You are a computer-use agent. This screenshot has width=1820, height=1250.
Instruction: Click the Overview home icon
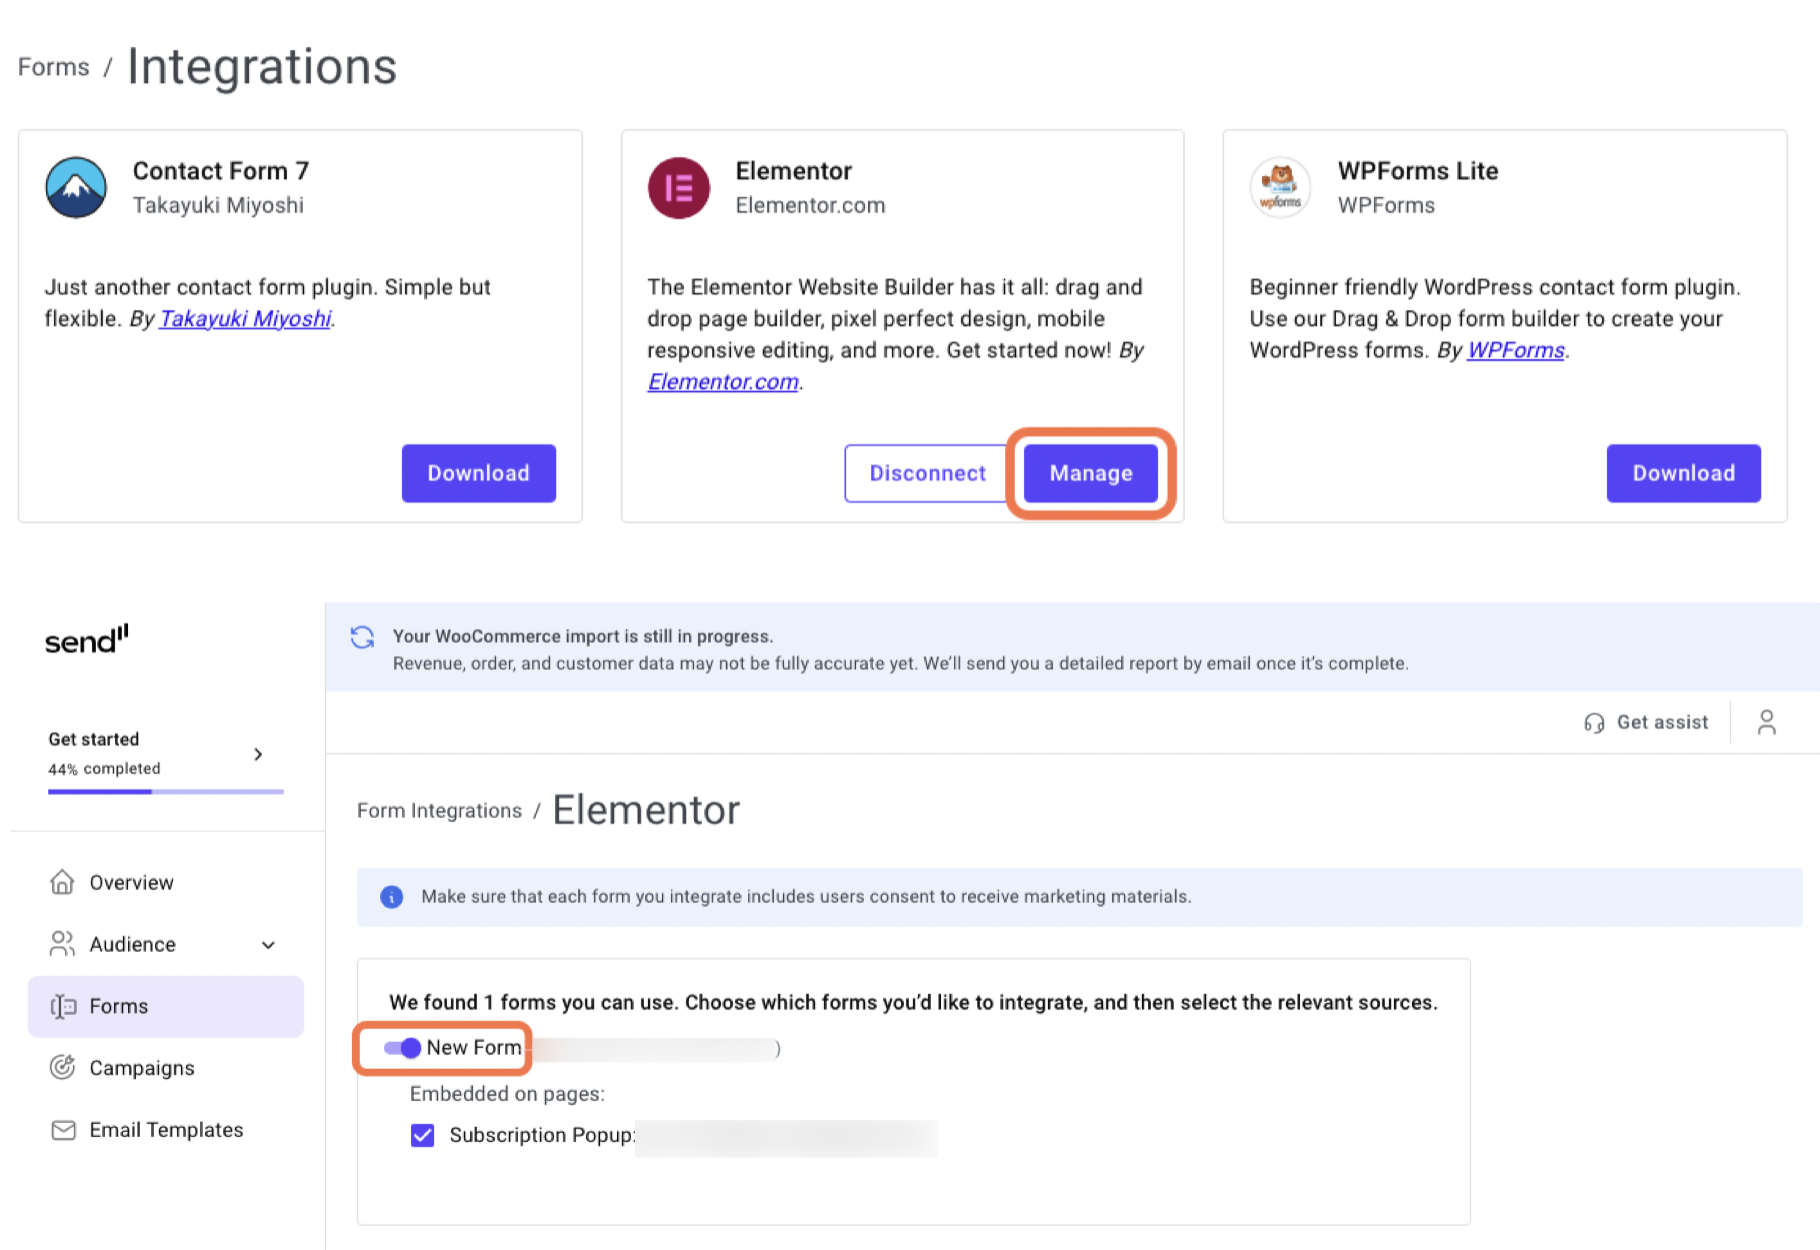tap(62, 882)
